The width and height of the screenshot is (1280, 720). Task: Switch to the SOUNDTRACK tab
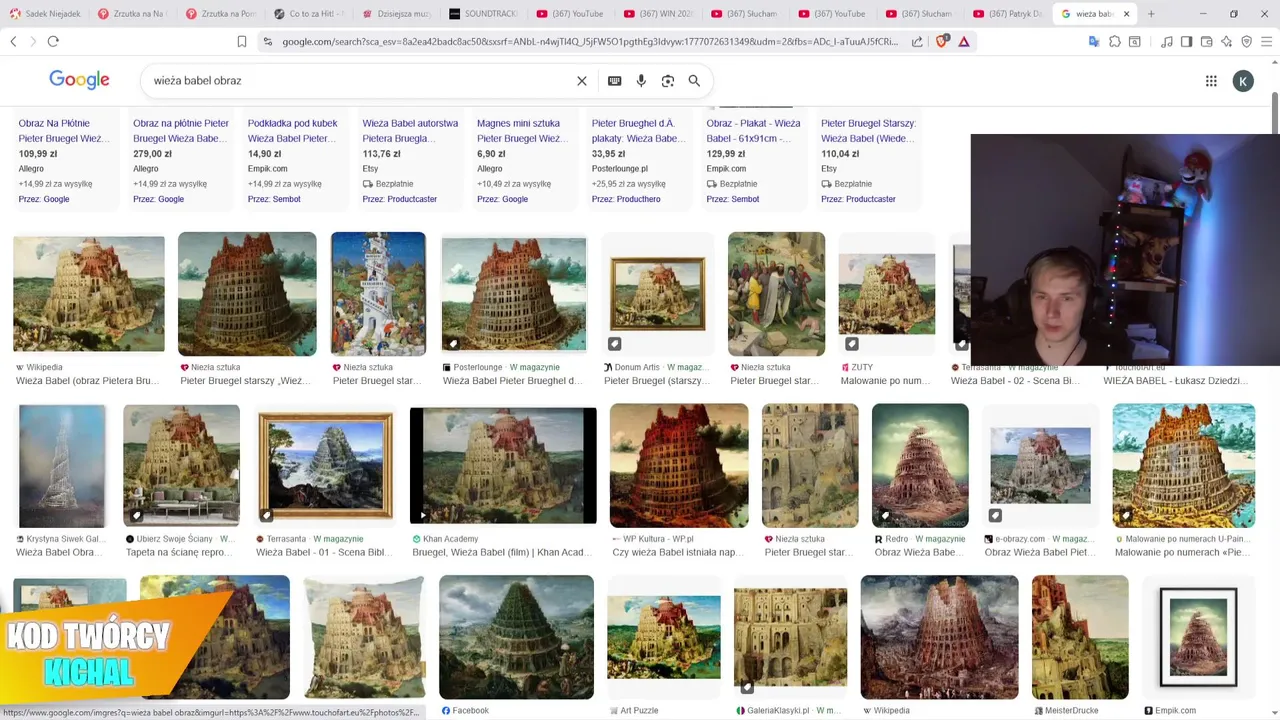click(483, 14)
